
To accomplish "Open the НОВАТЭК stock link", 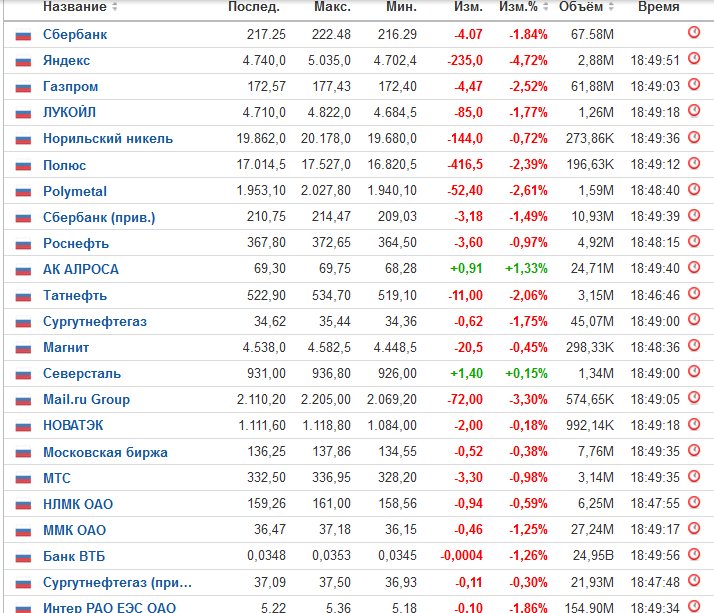I will (73, 425).
